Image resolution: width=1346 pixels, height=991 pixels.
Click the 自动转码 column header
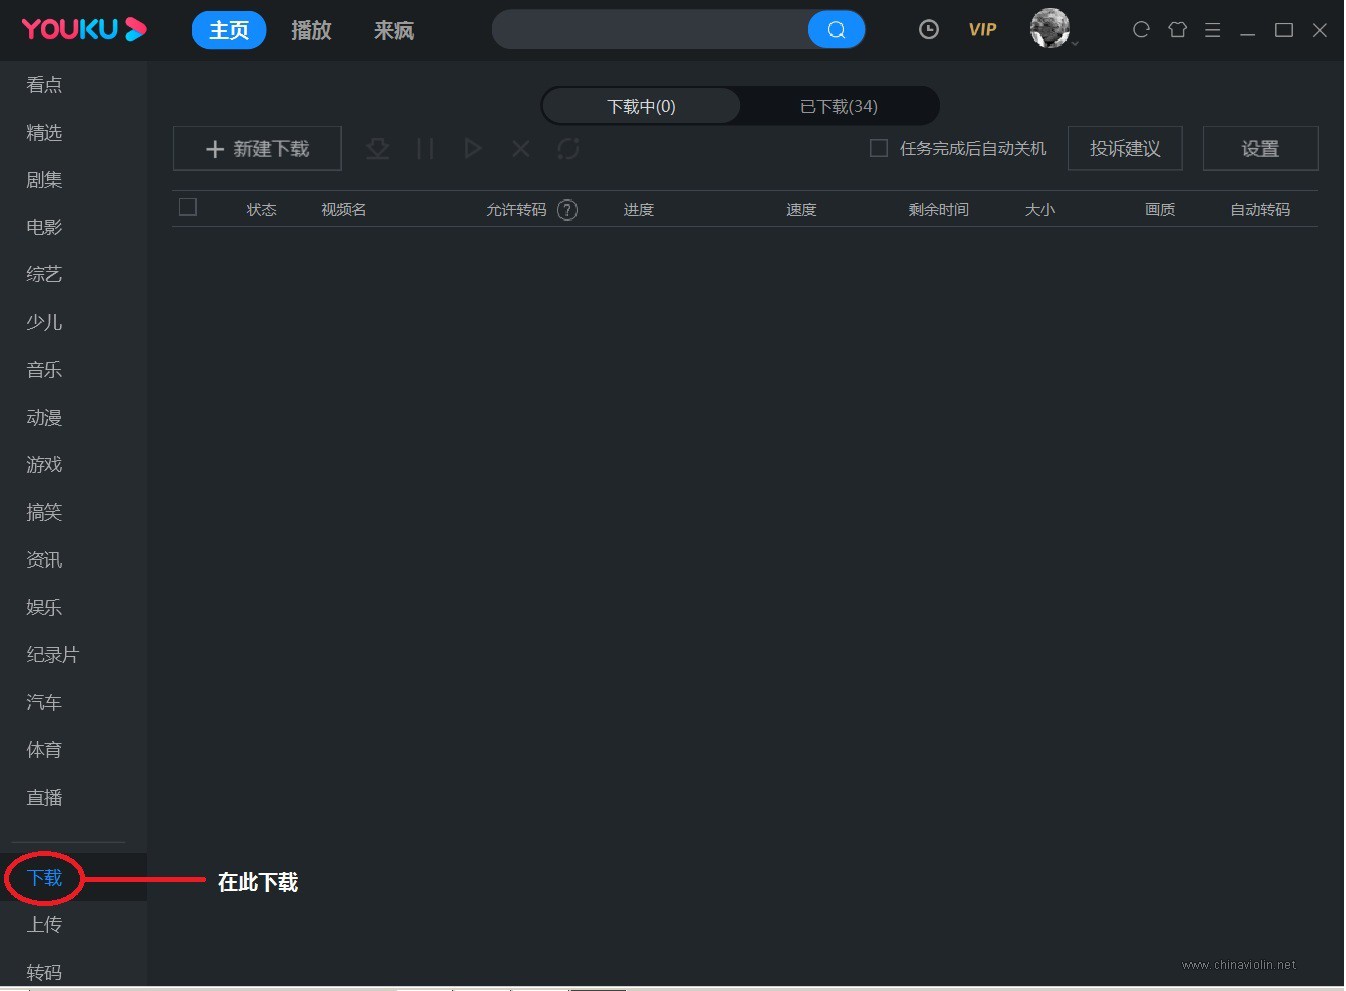(x=1260, y=209)
